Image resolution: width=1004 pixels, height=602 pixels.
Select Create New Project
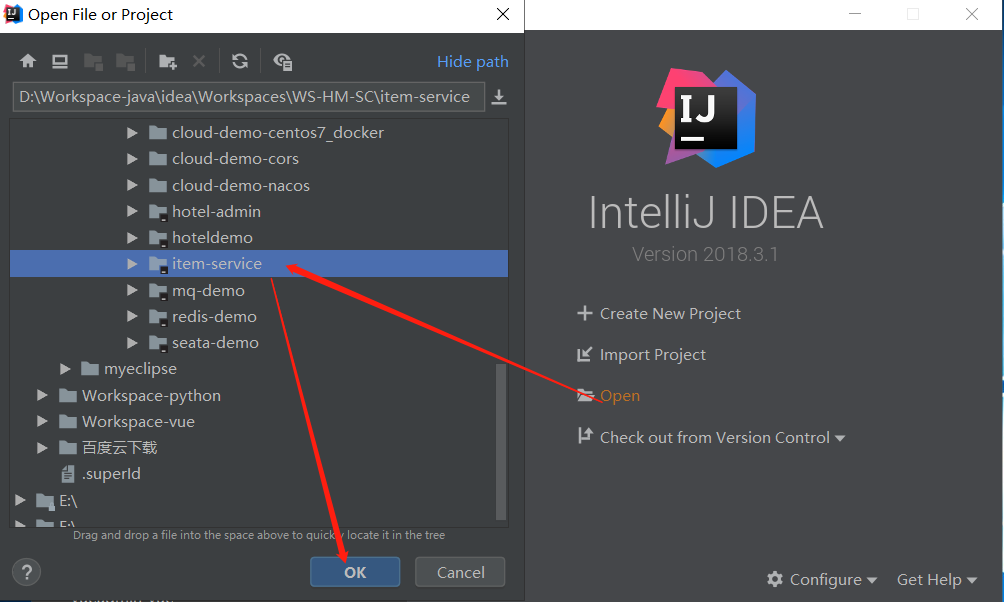pos(670,313)
